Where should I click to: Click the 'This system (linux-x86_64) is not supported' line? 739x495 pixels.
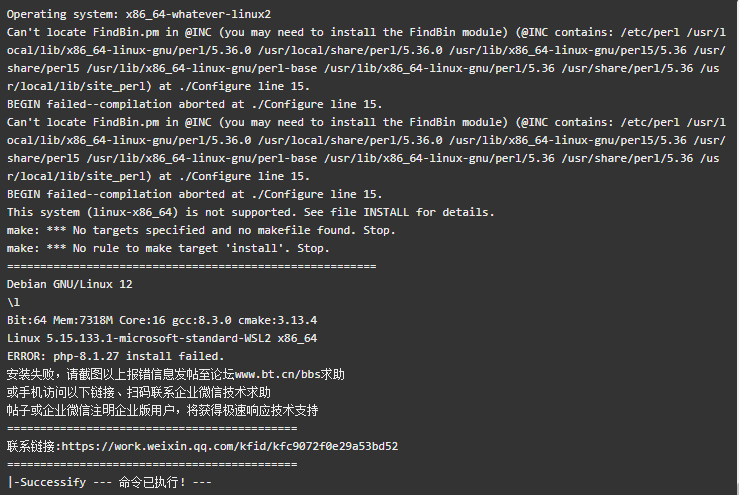pos(251,212)
